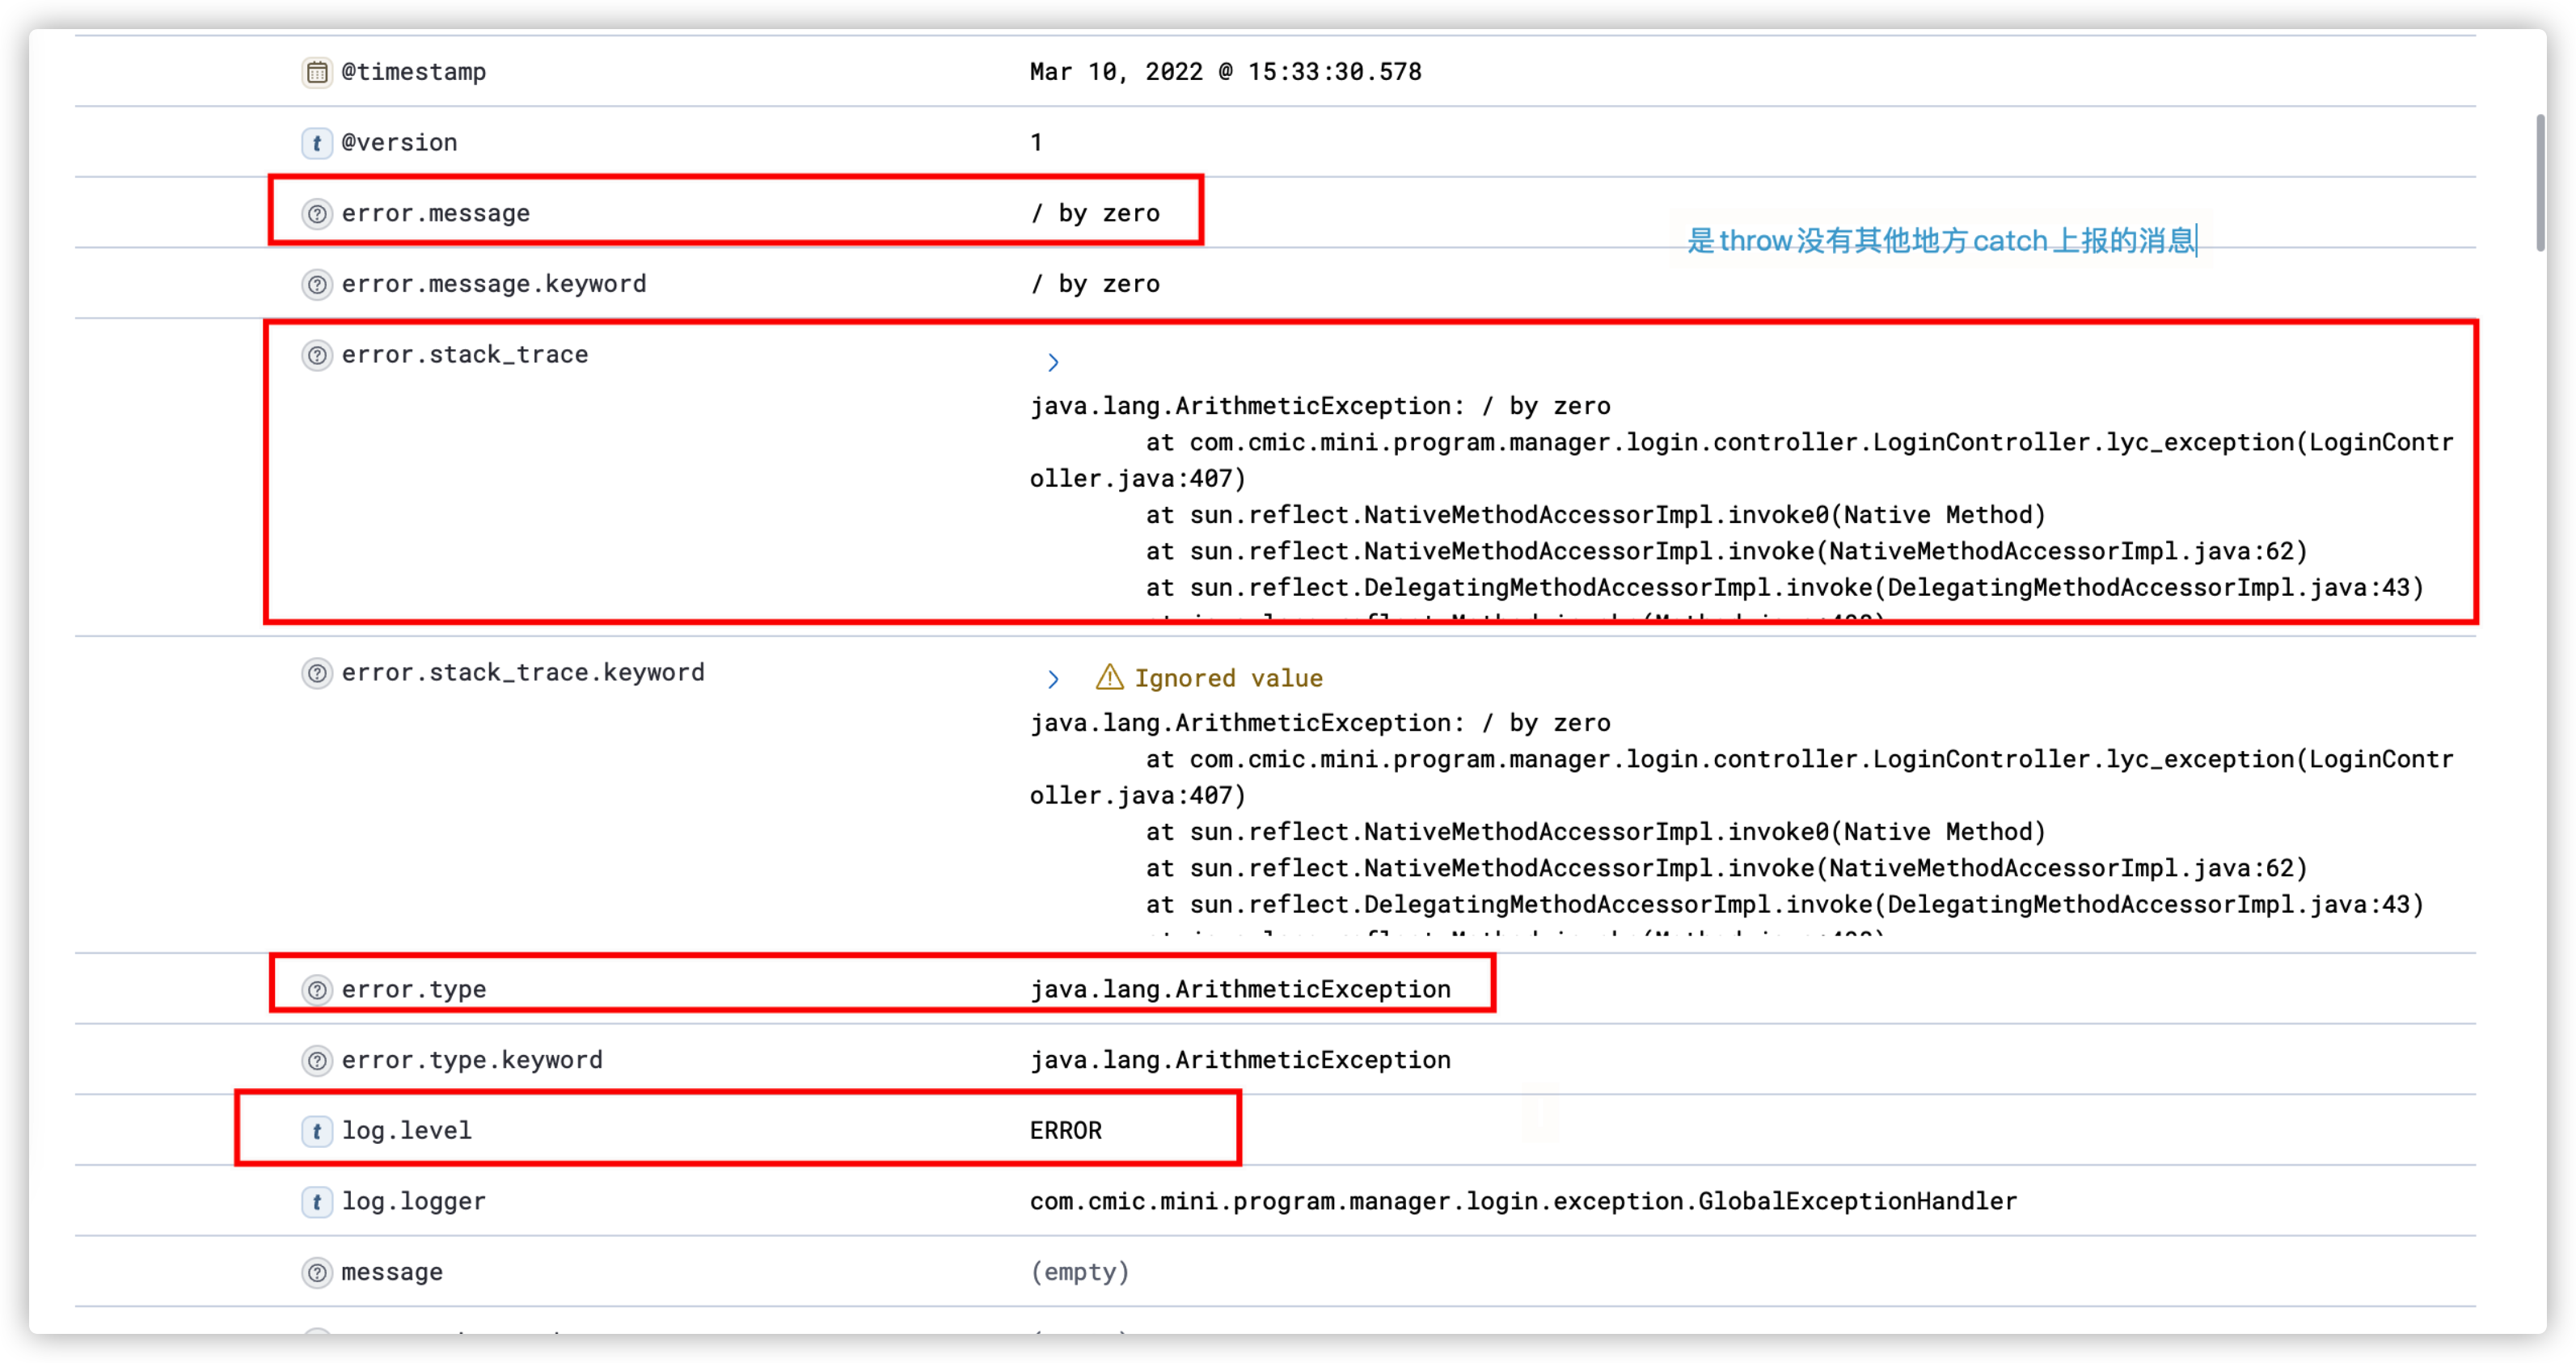Image resolution: width=2576 pixels, height=1363 pixels.
Task: Click the blue Chinese annotation text
Action: pyautogui.click(x=1940, y=241)
